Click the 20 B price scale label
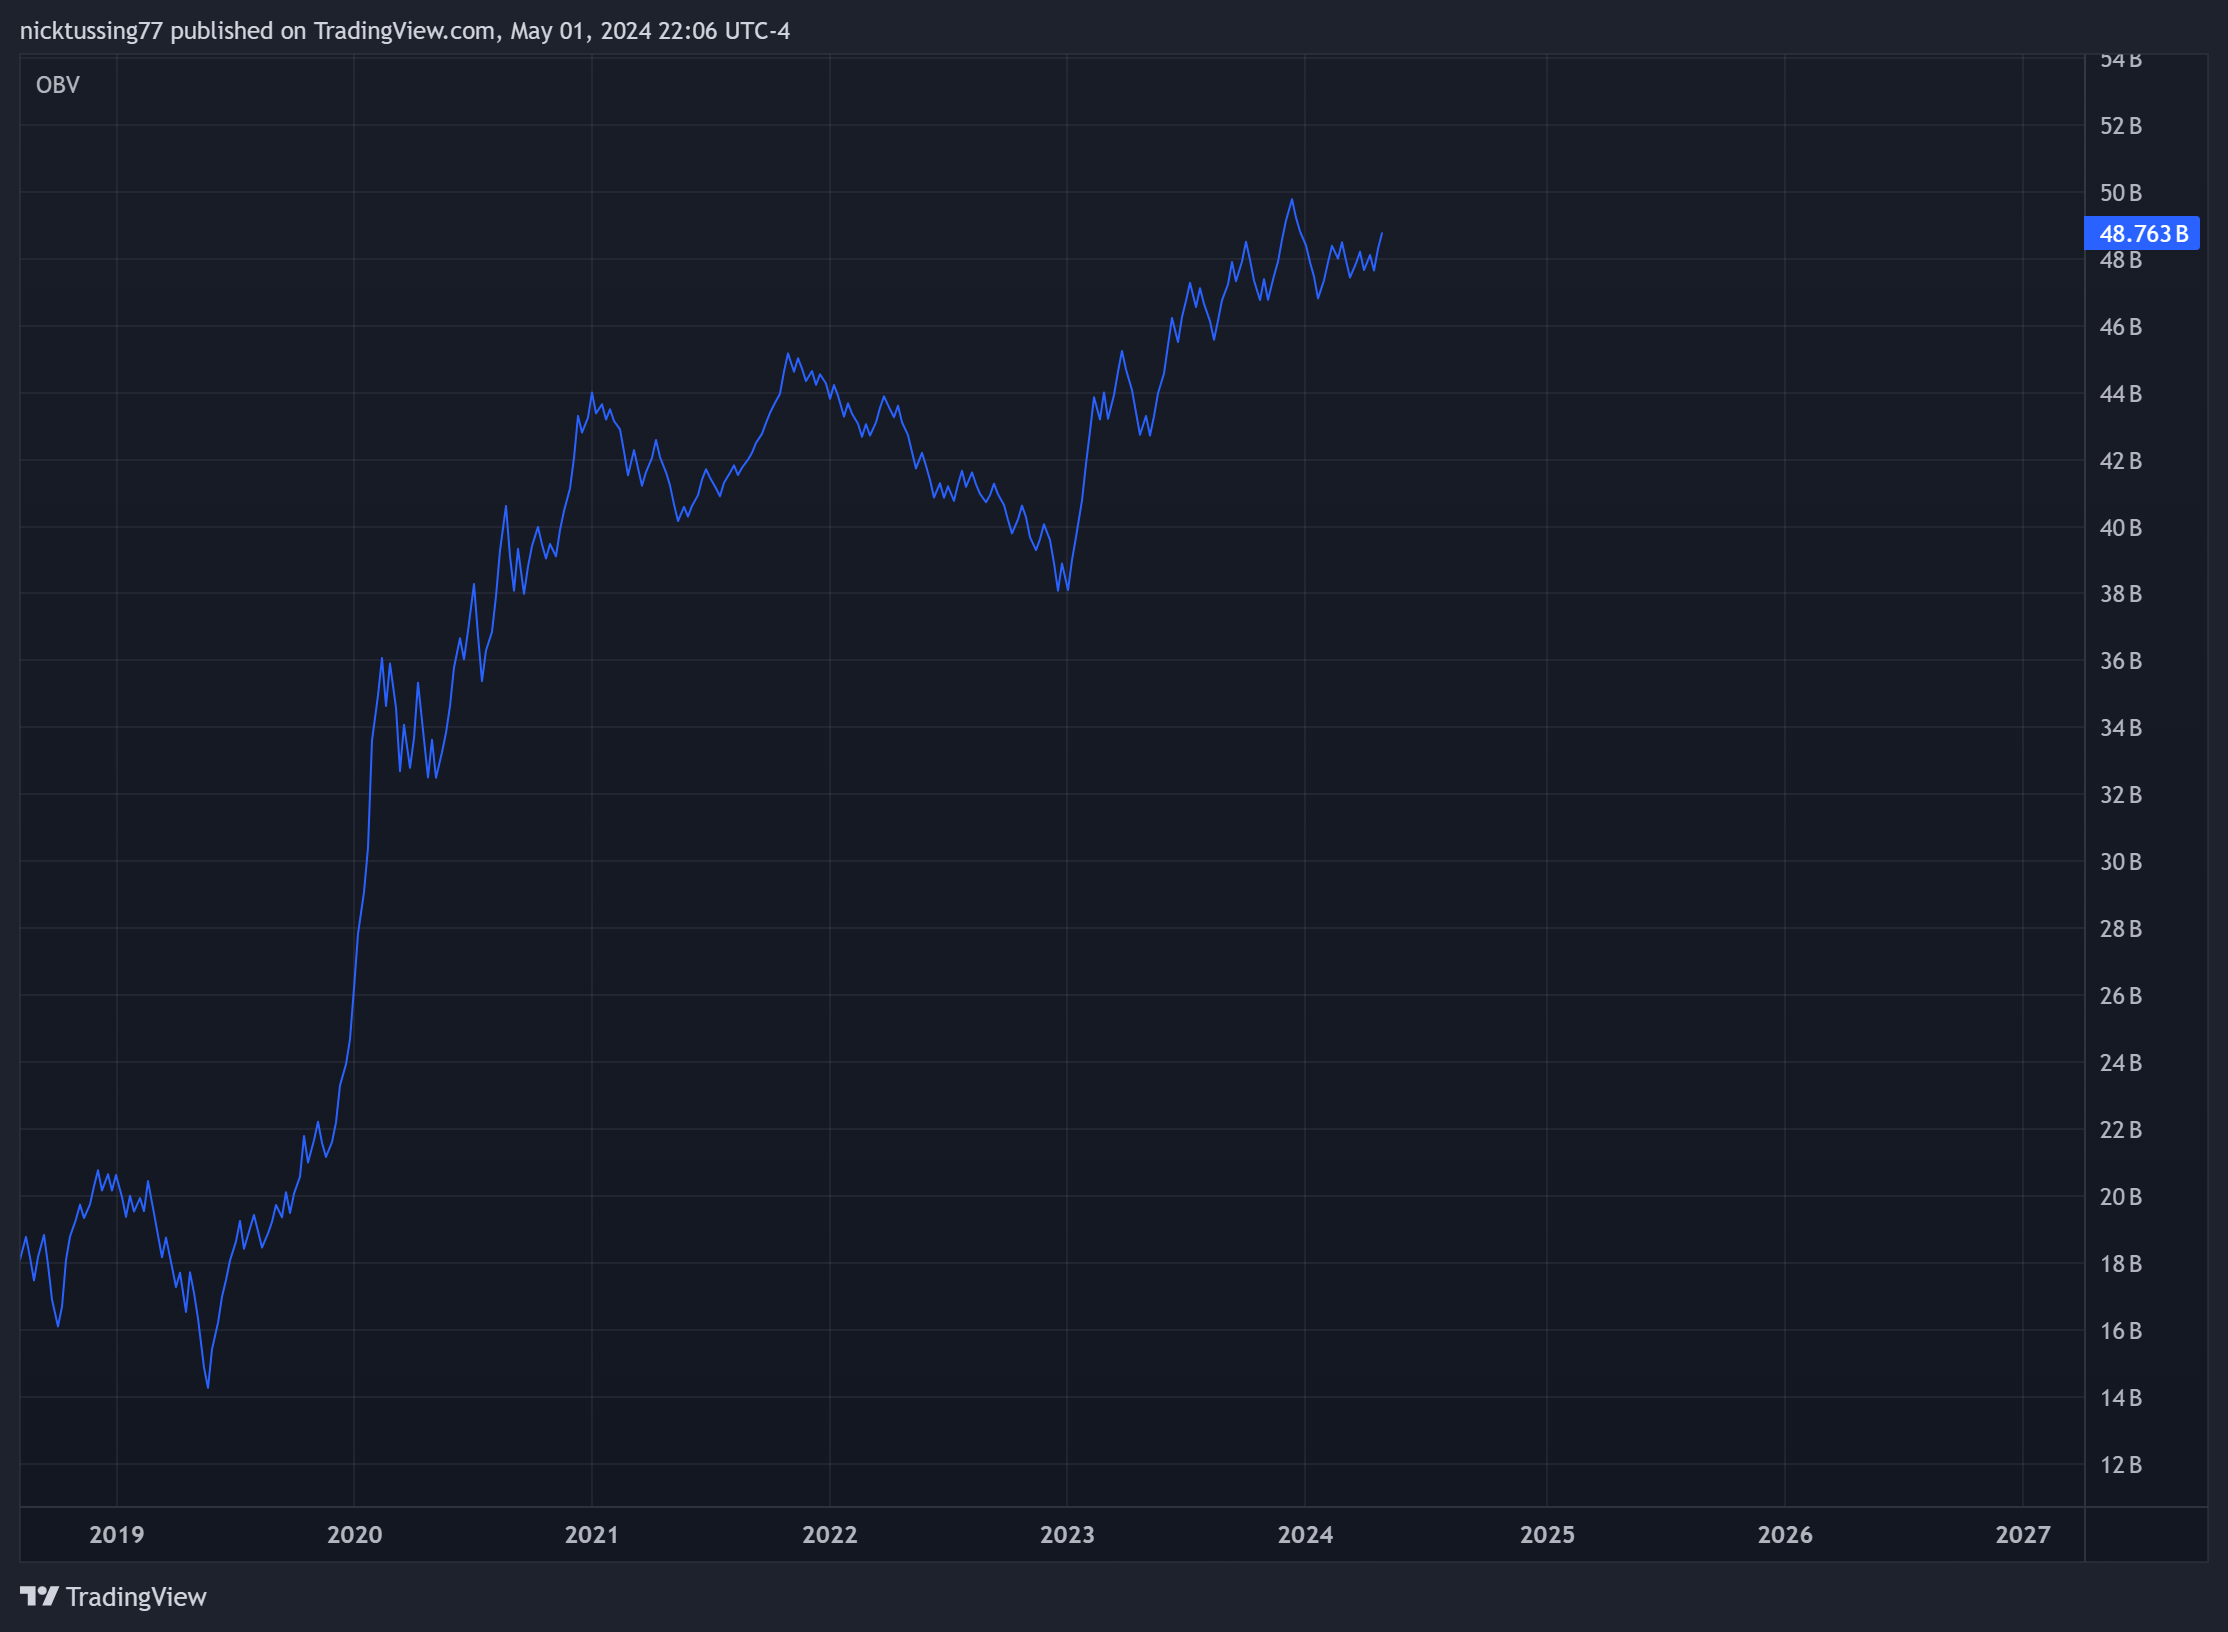 2121,1197
